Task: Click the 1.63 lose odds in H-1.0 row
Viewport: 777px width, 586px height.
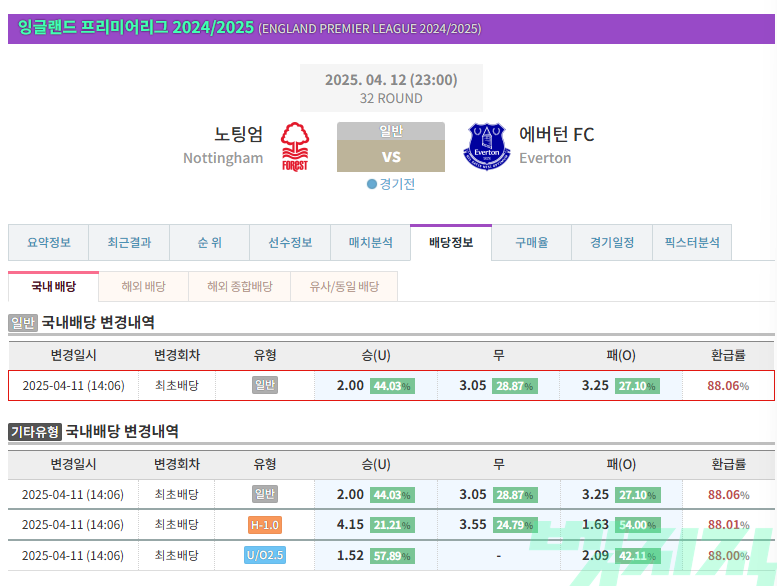Action: (x=595, y=525)
